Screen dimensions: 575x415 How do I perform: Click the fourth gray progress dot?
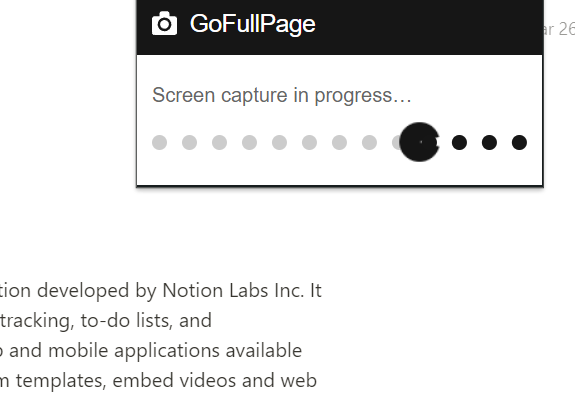249,143
